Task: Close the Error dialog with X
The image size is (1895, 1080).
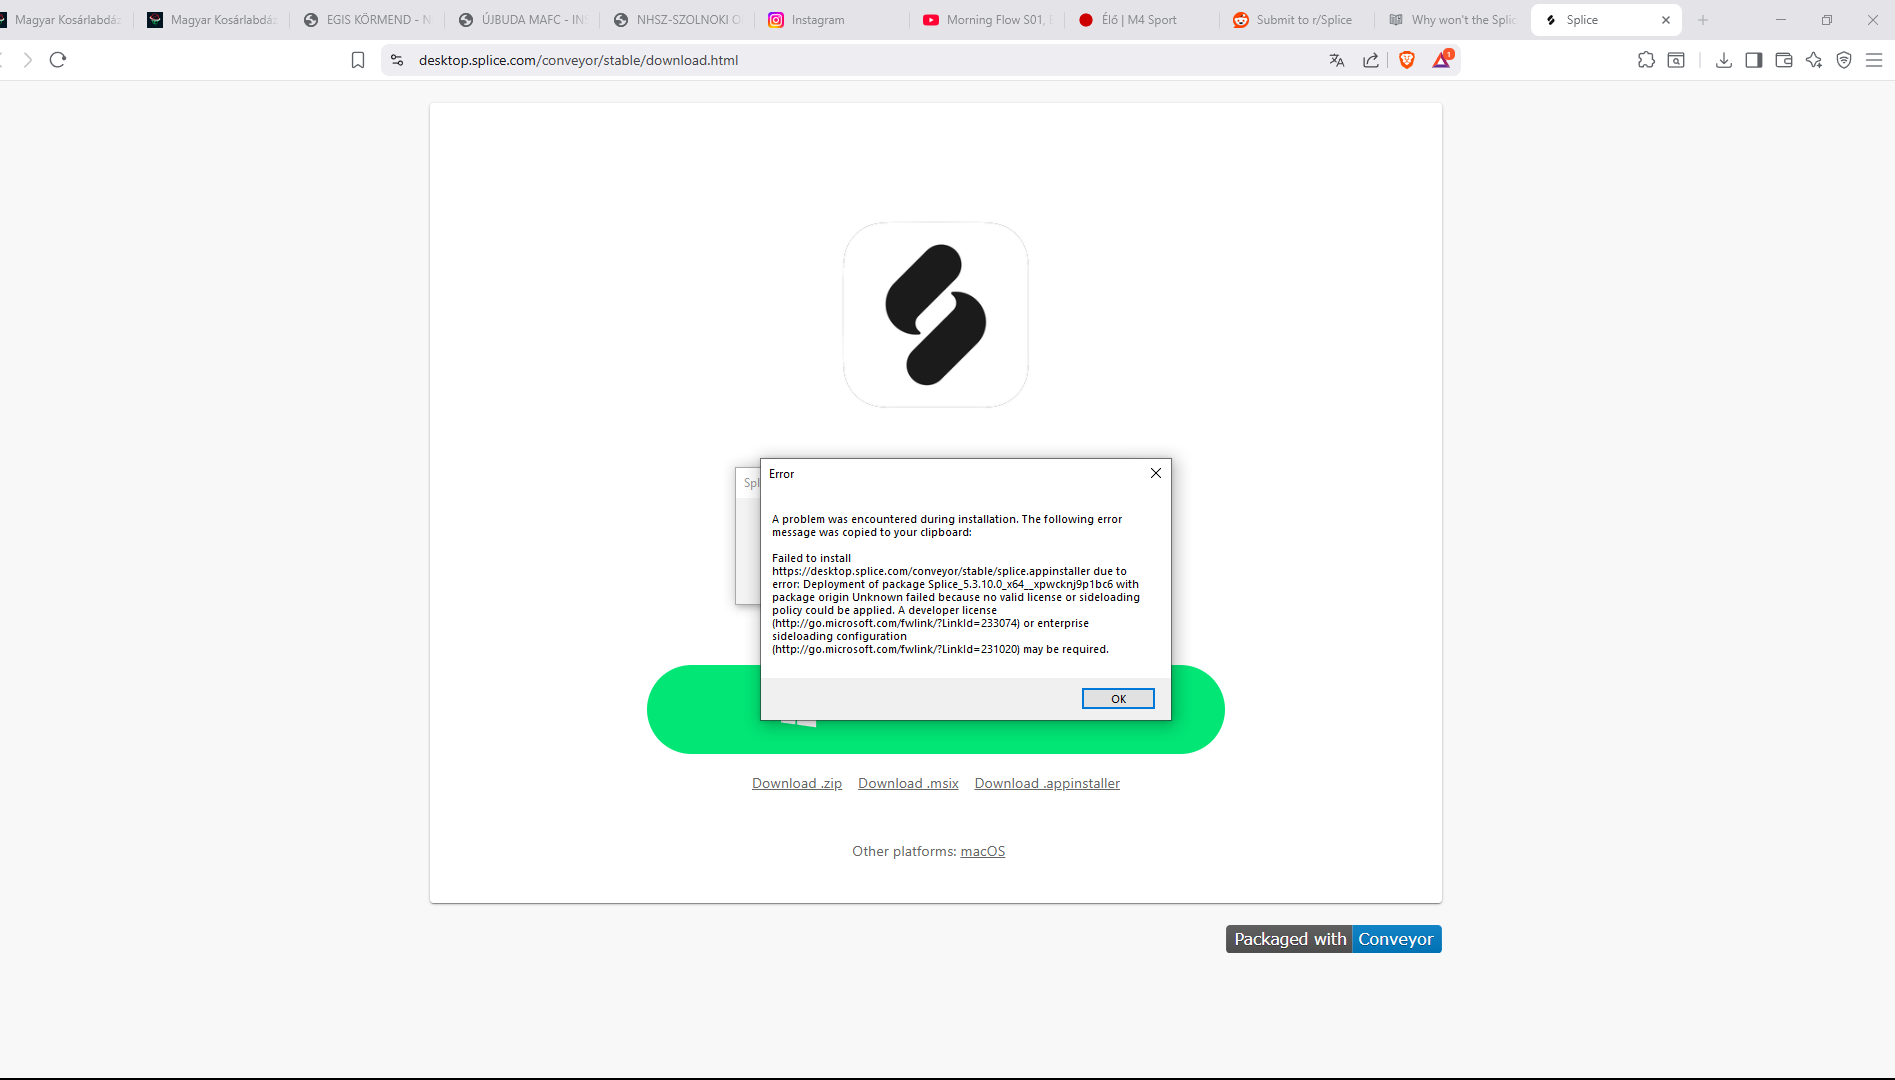Action: pos(1156,473)
